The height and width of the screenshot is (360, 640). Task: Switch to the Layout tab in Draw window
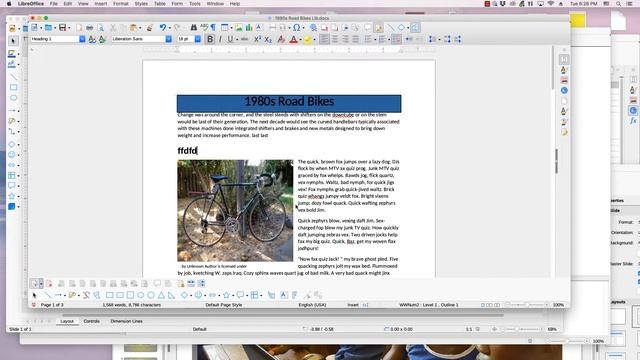point(67,321)
